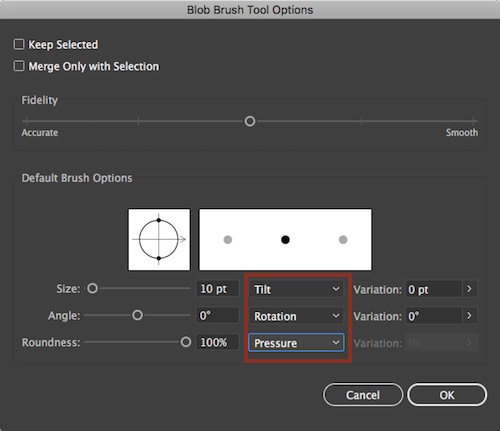Click the right gray dot in the brush preview
The width and height of the screenshot is (500, 431).
(343, 240)
